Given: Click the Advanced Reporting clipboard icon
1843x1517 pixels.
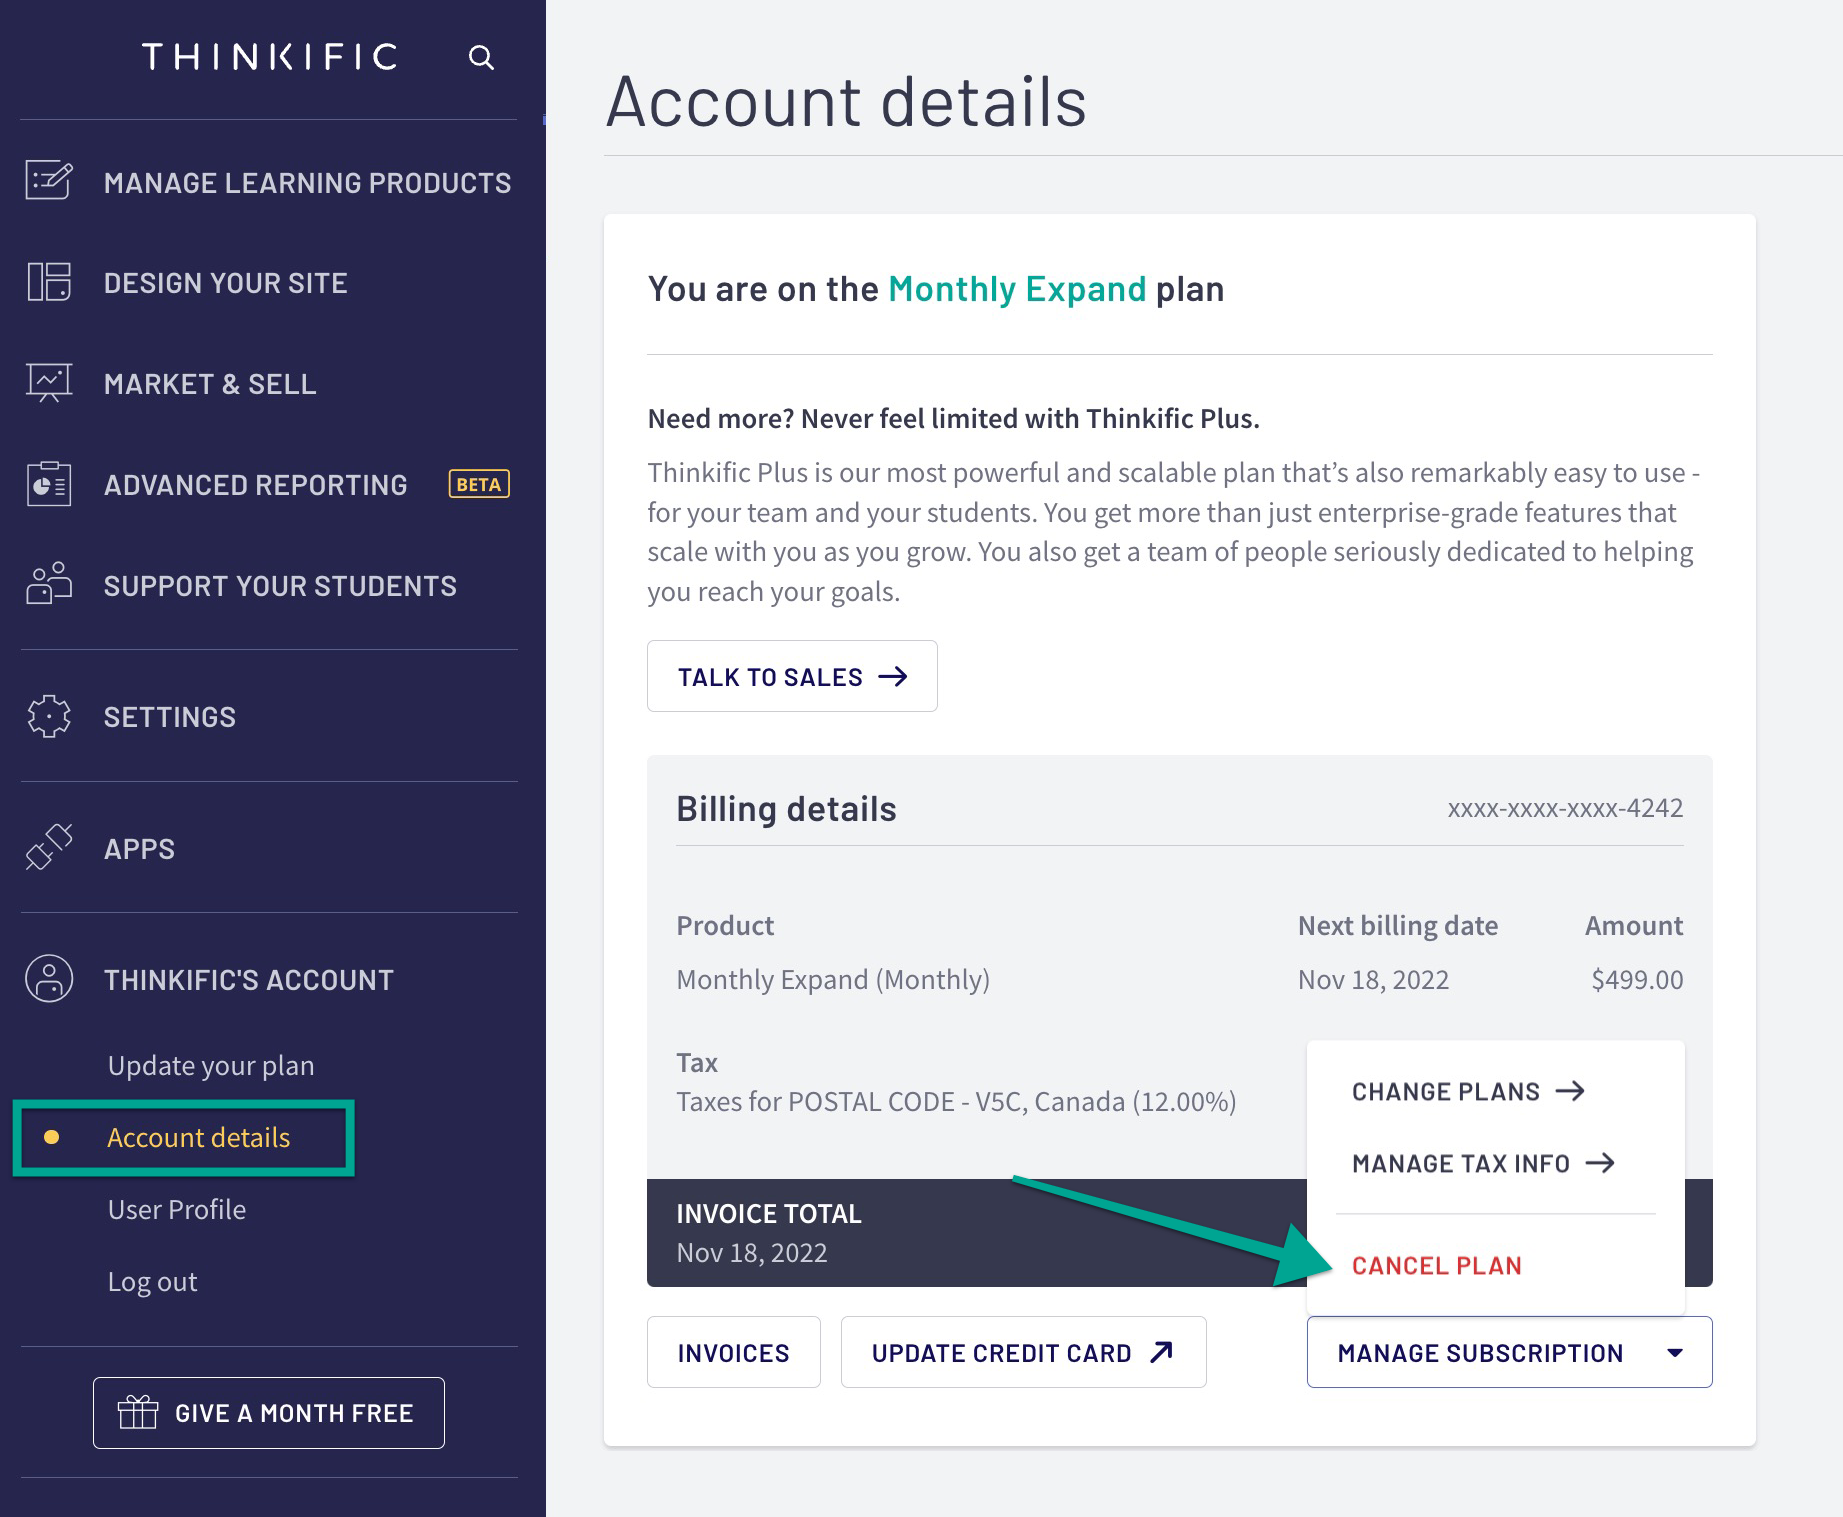Looking at the screenshot, I should [x=49, y=485].
